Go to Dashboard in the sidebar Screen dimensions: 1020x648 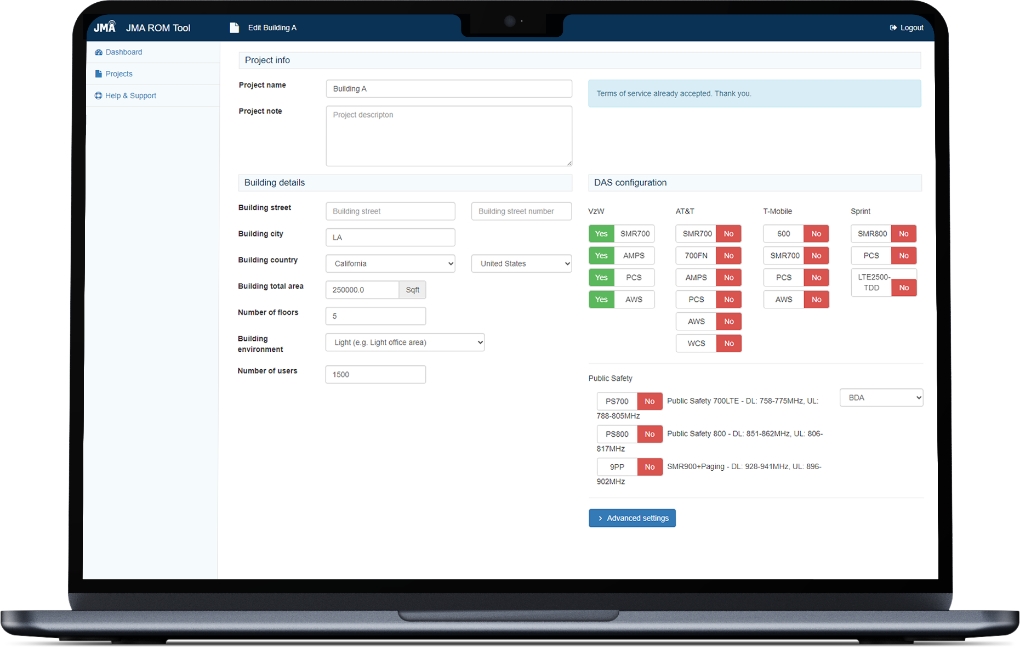[124, 52]
